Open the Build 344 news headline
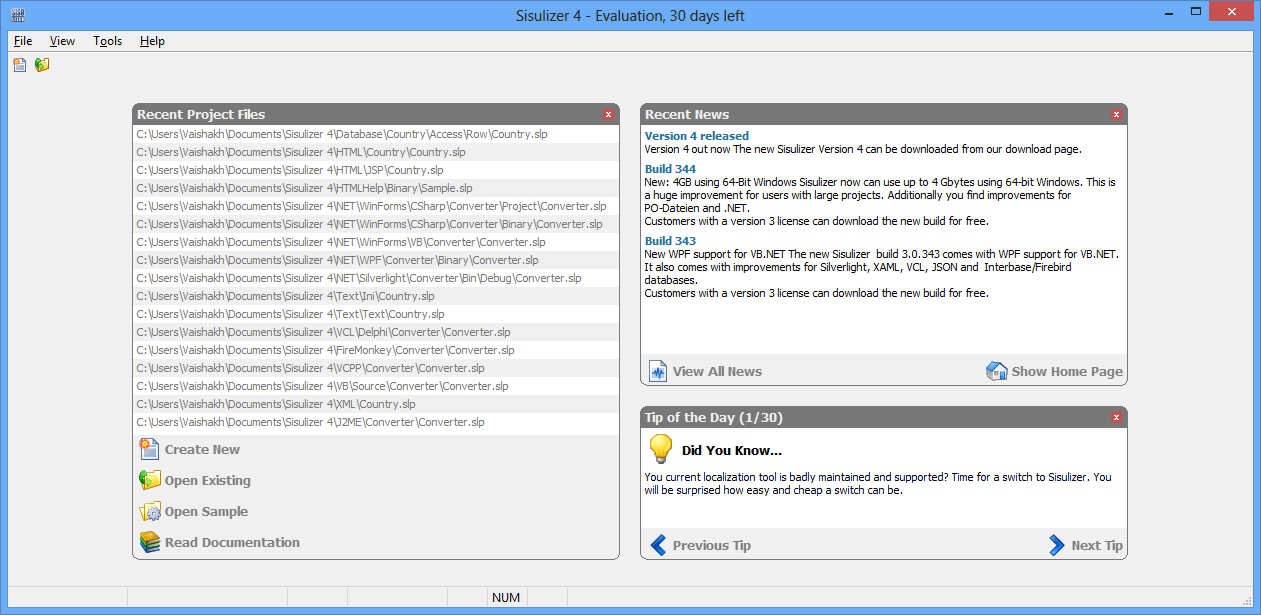1261x615 pixels. coord(670,169)
